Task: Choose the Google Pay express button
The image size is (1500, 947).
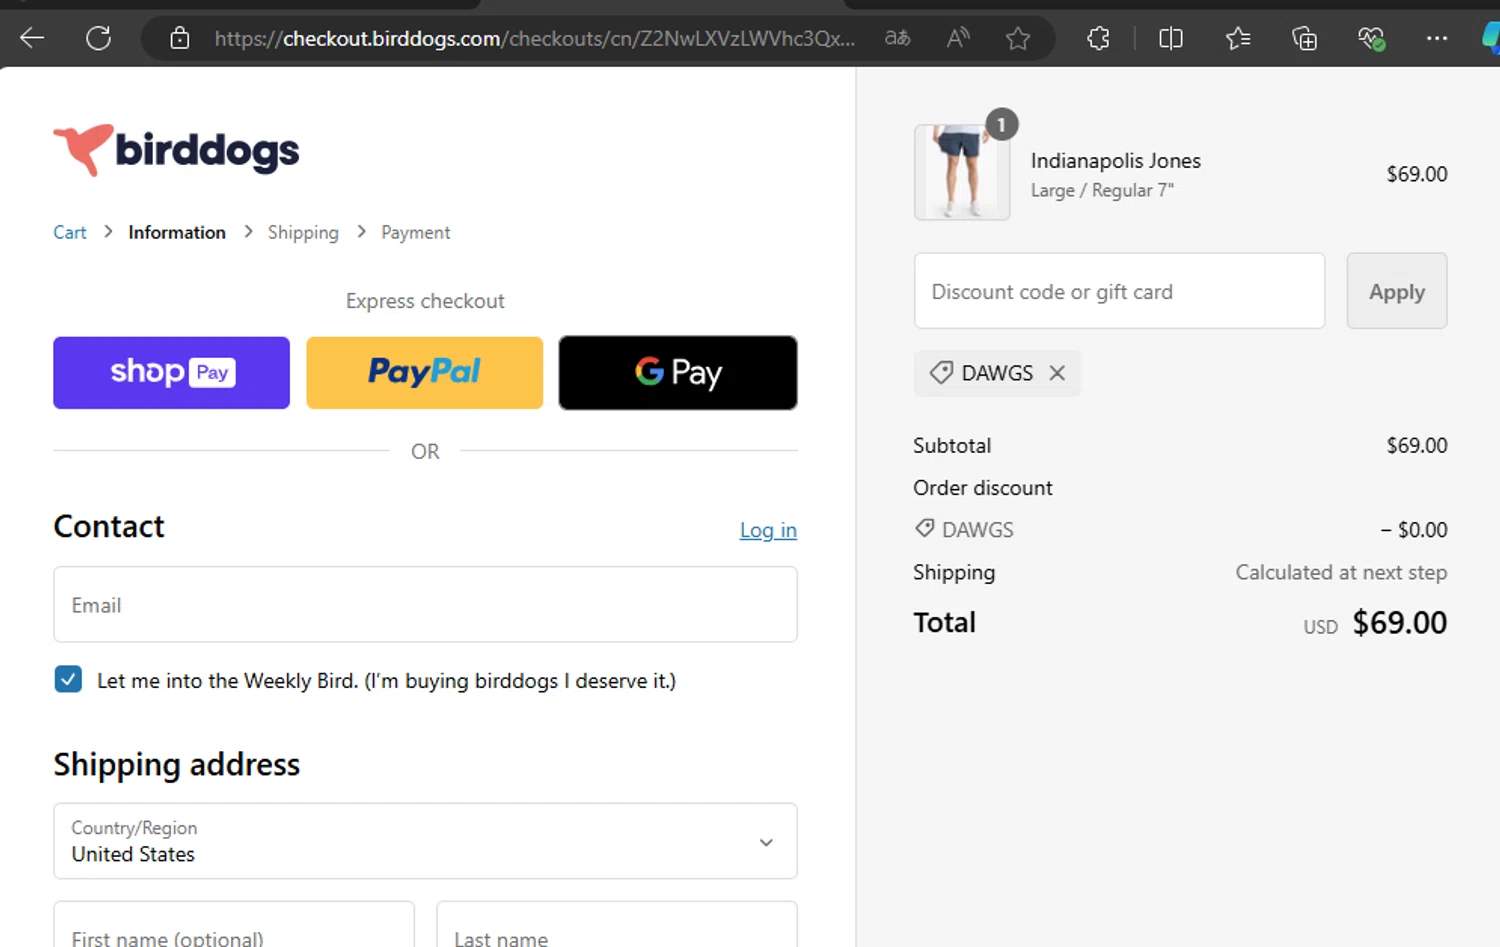Action: (x=678, y=373)
